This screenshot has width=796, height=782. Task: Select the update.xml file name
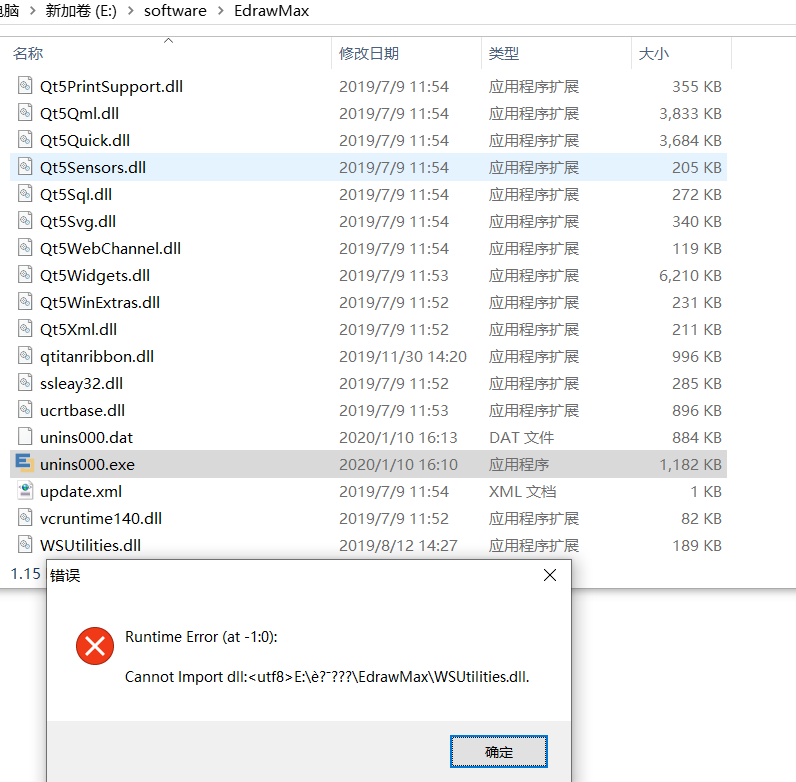pyautogui.click(x=81, y=491)
